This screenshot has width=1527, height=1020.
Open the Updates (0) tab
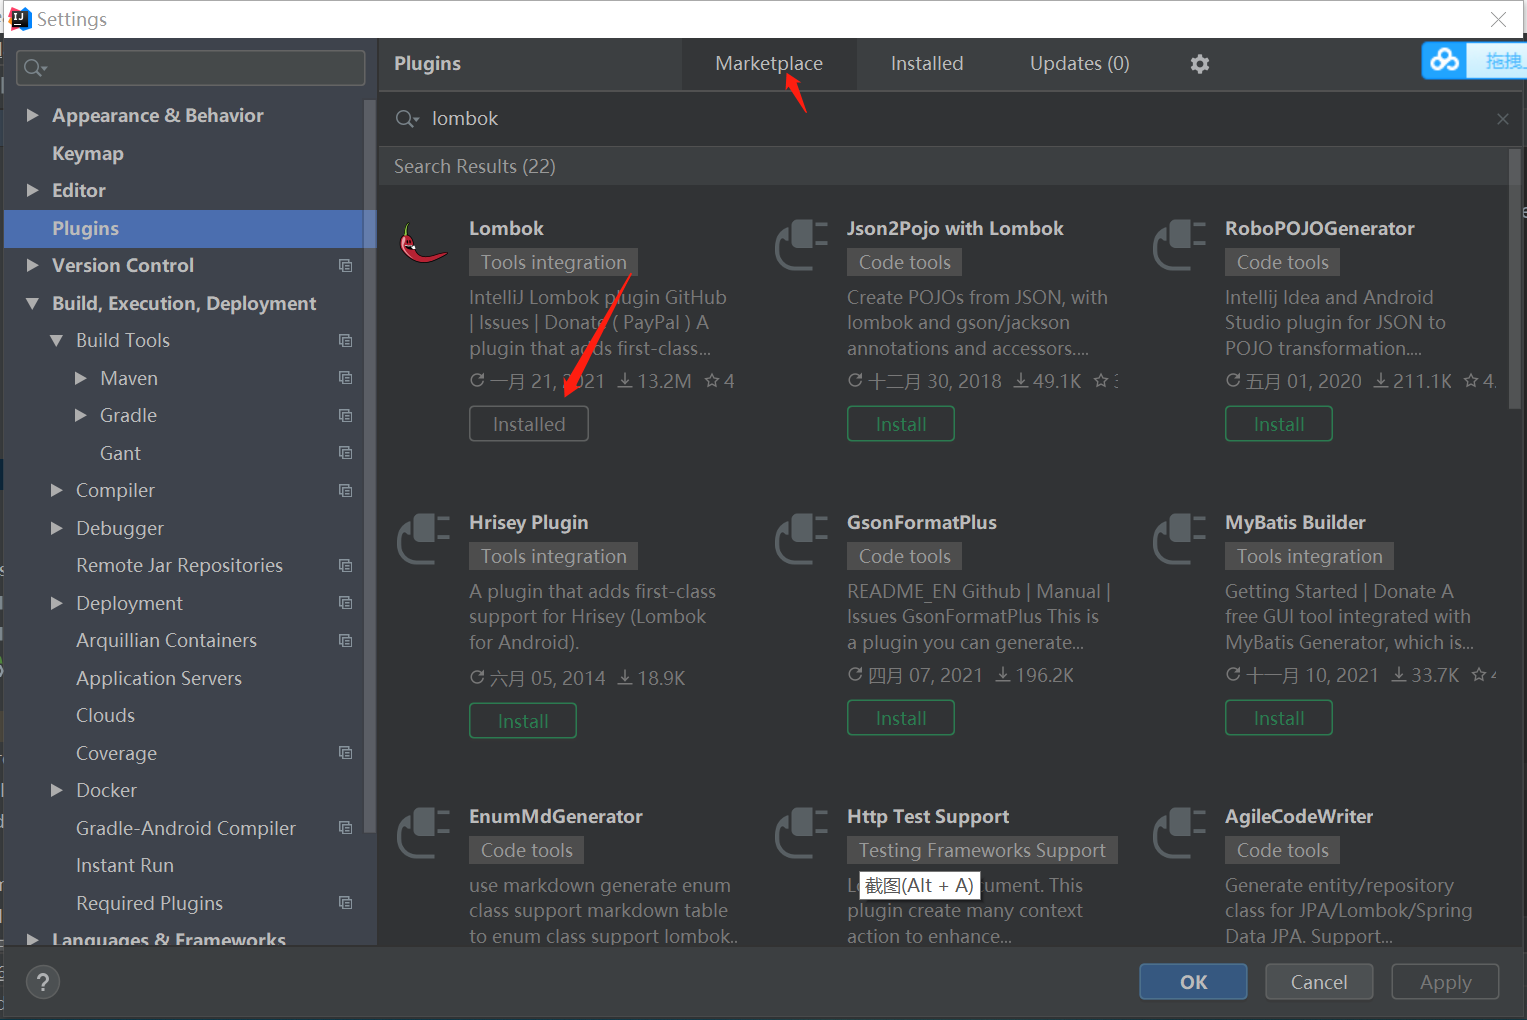(1079, 63)
